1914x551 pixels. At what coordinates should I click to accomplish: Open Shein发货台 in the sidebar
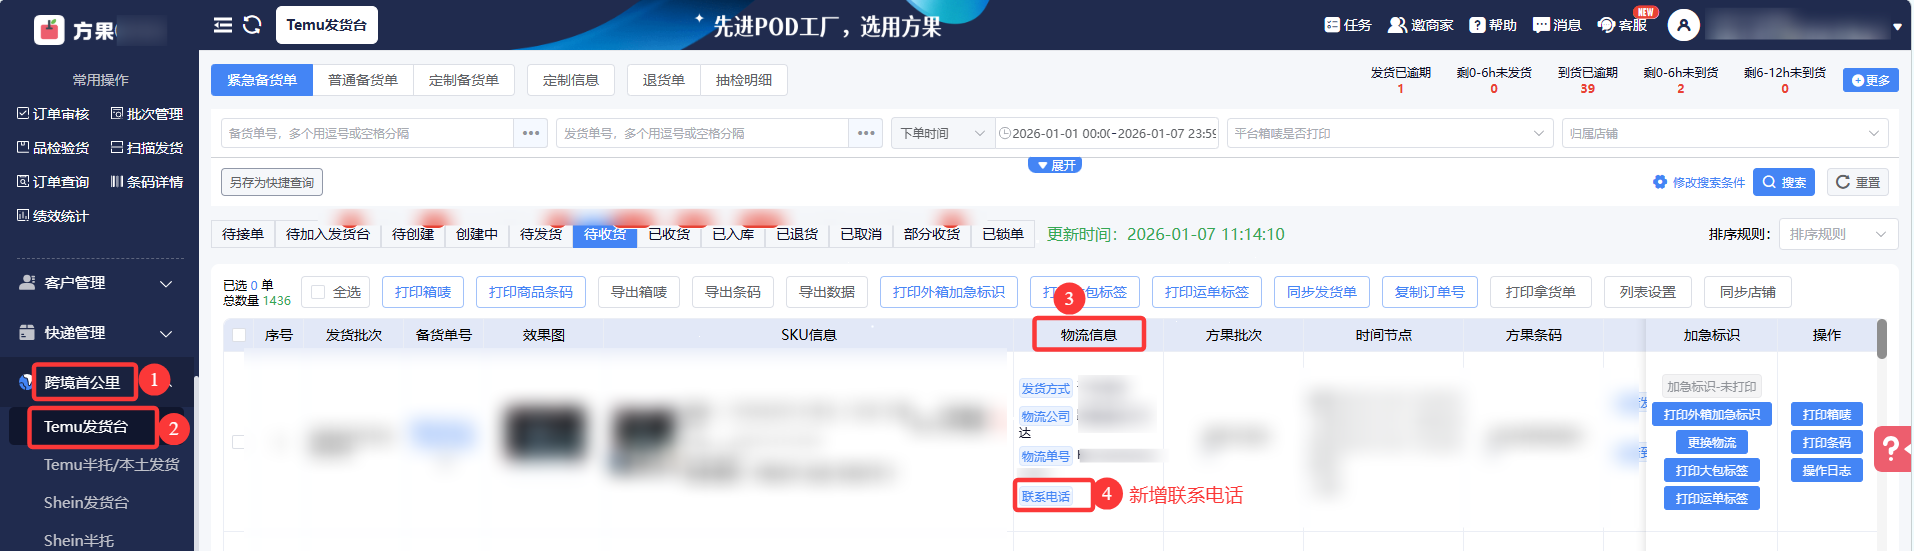pyautogui.click(x=86, y=503)
